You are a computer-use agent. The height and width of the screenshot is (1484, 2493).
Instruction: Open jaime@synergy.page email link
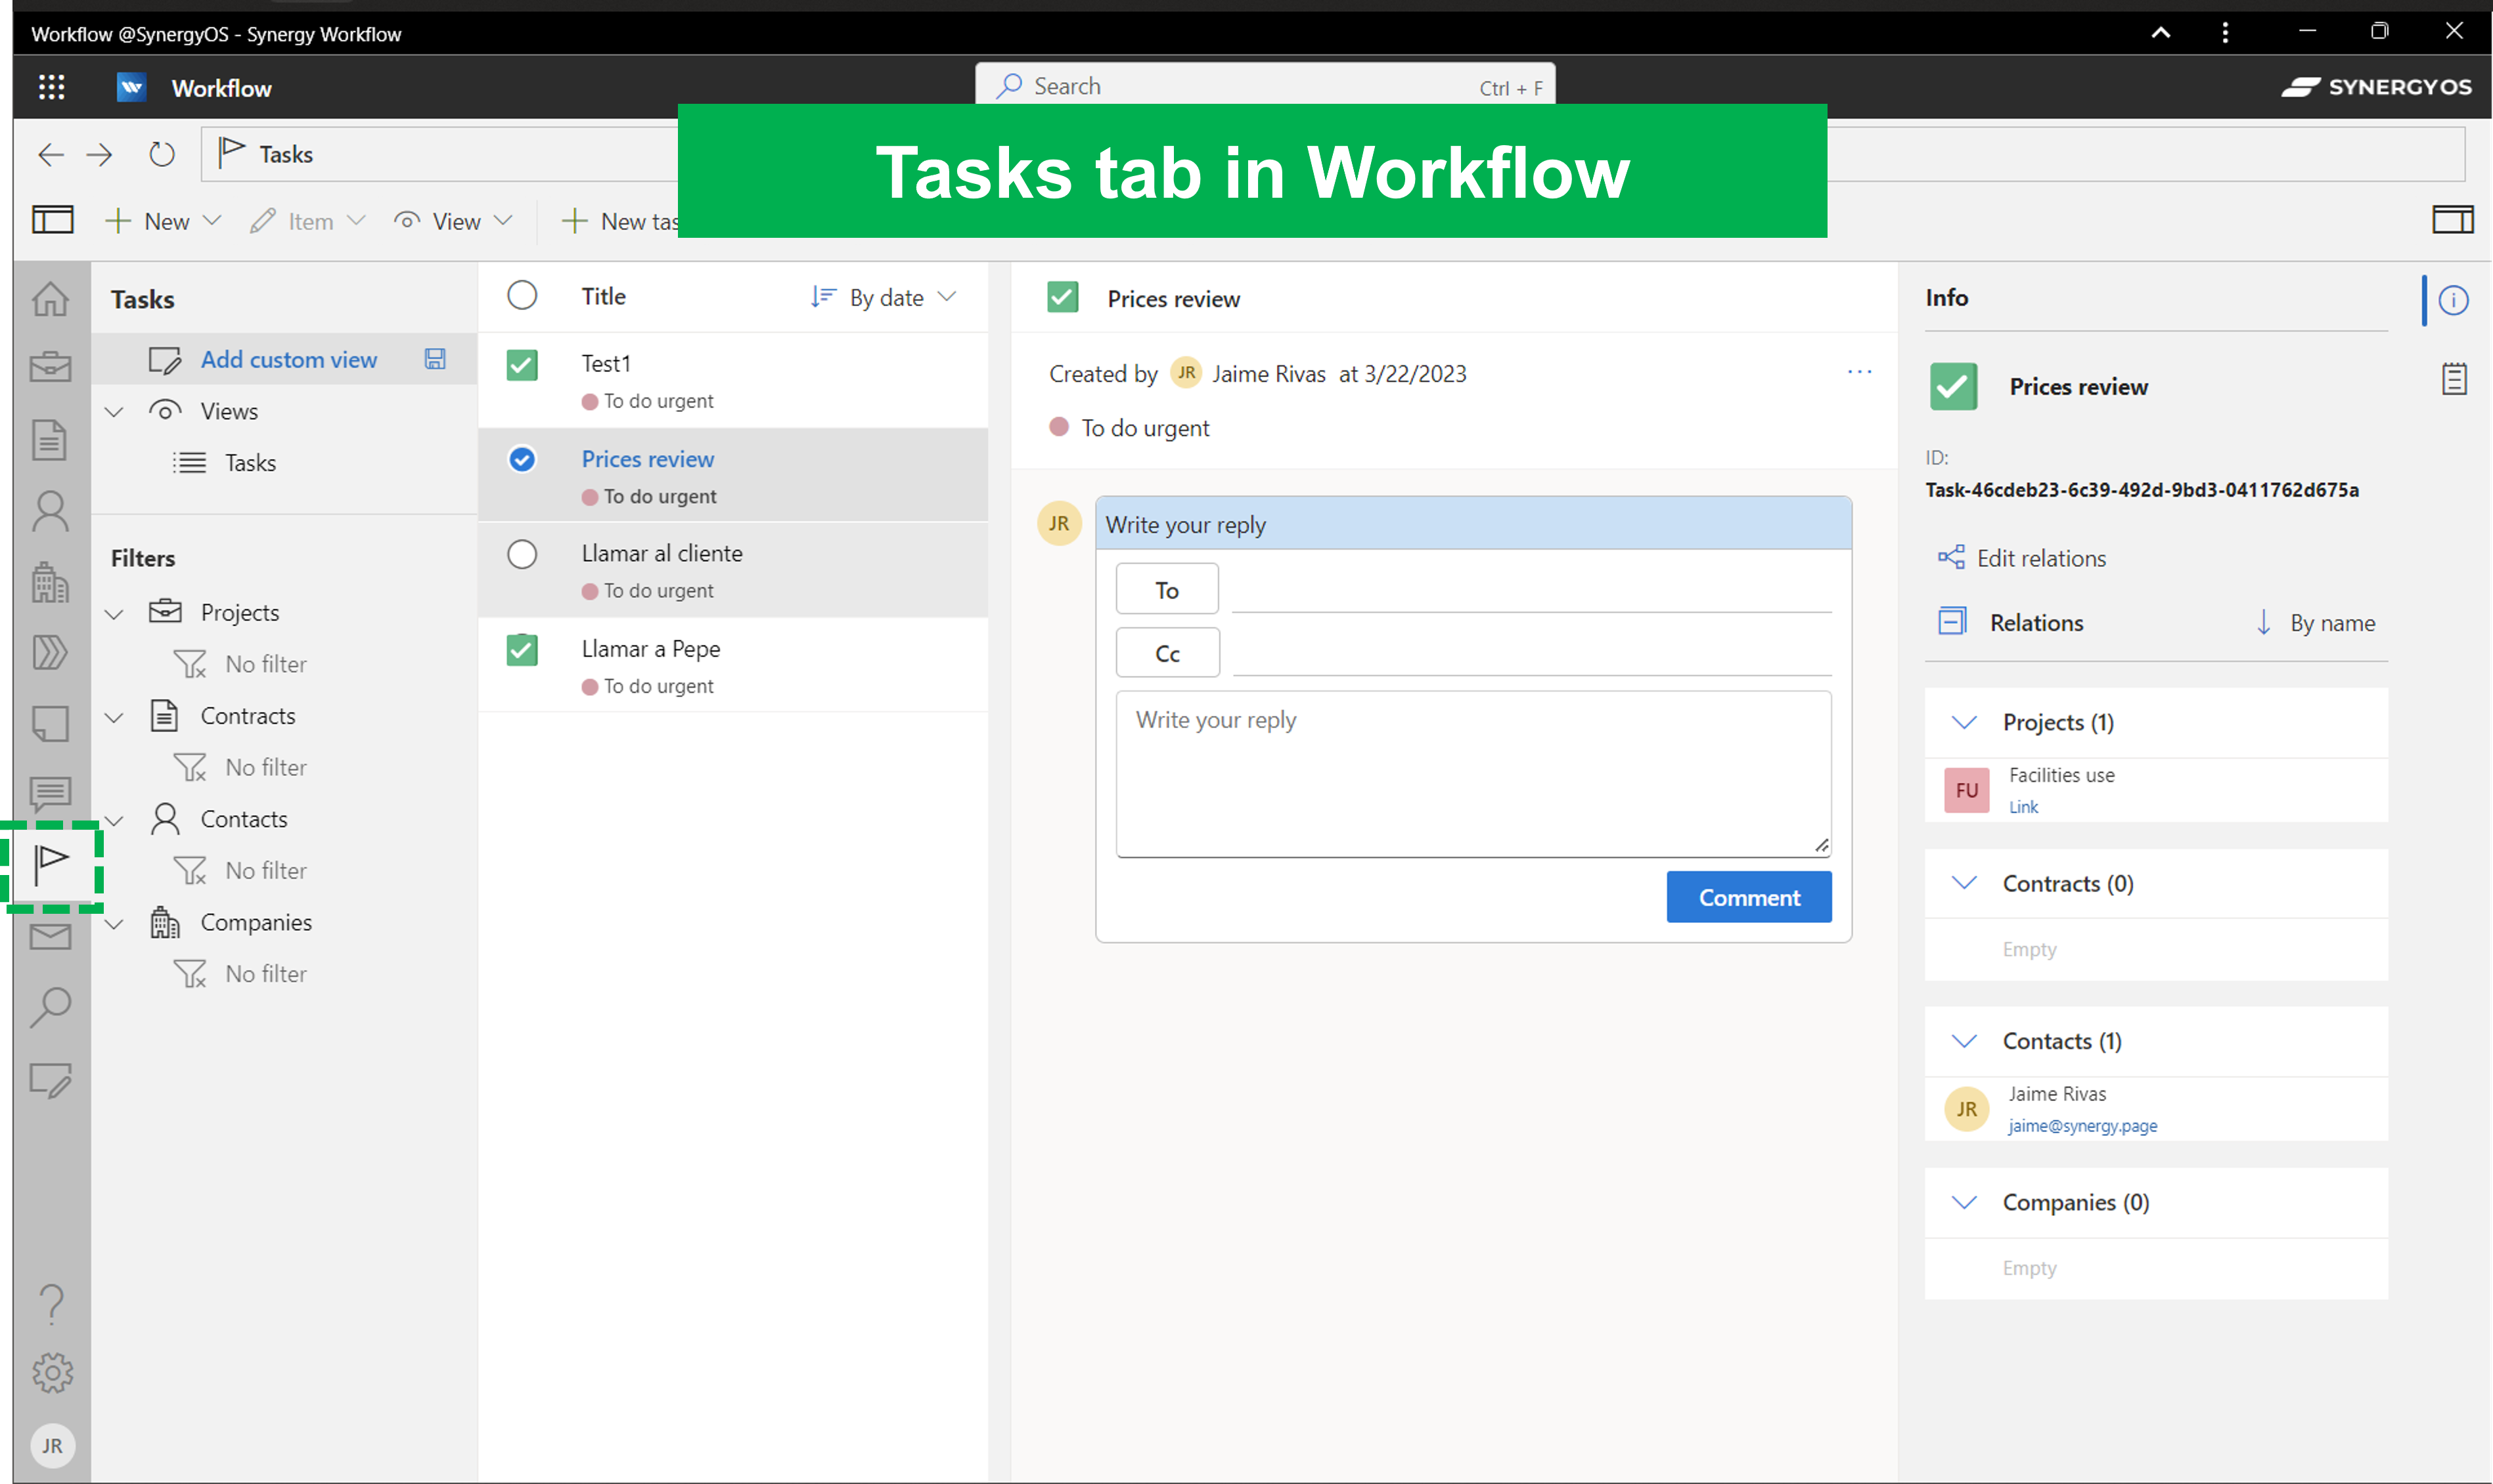2082,1125
